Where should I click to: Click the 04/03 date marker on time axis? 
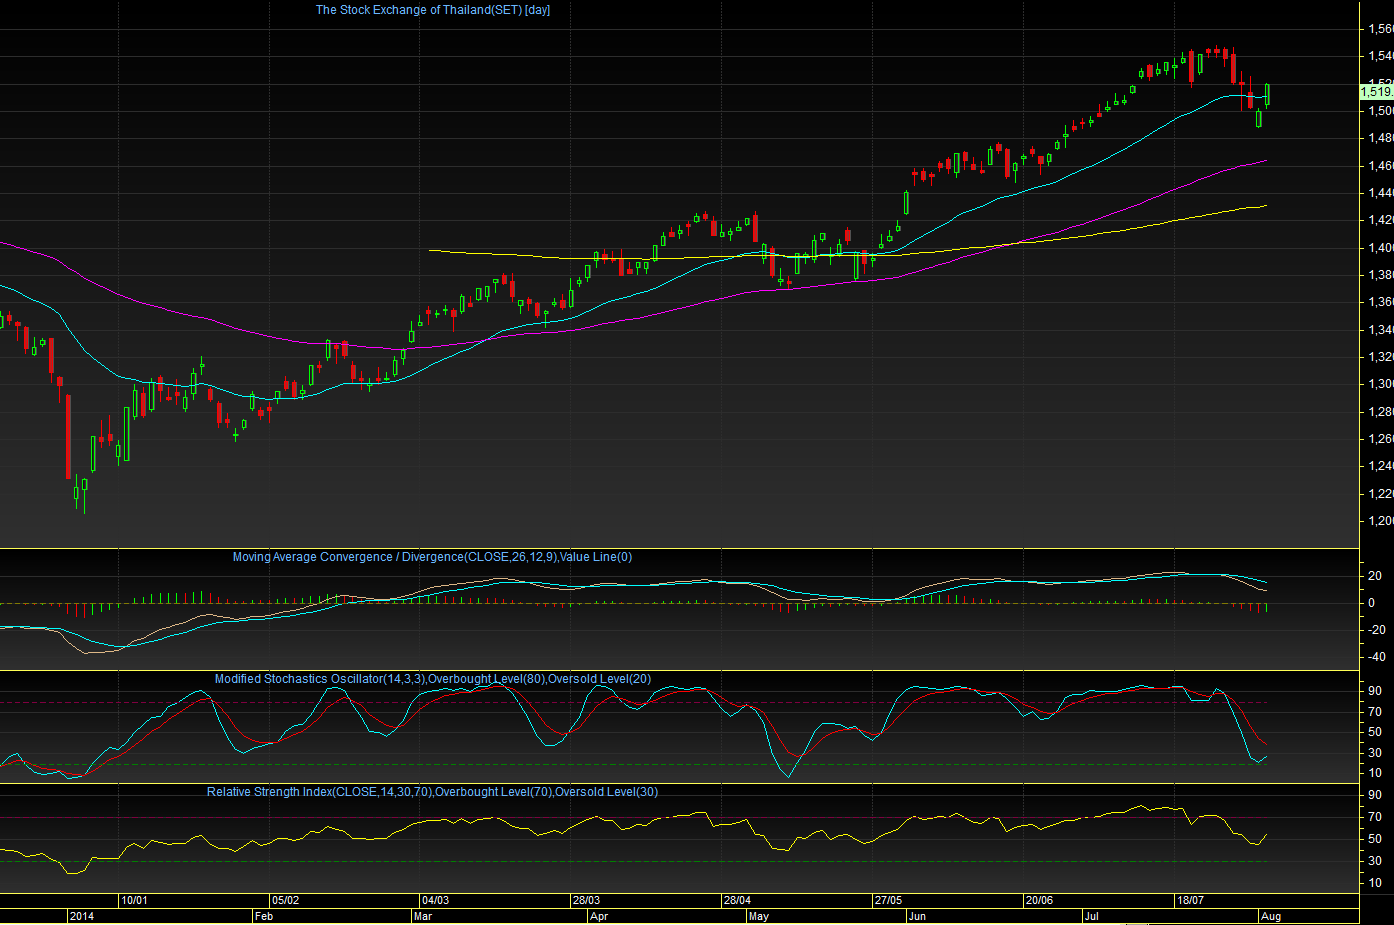coord(435,900)
